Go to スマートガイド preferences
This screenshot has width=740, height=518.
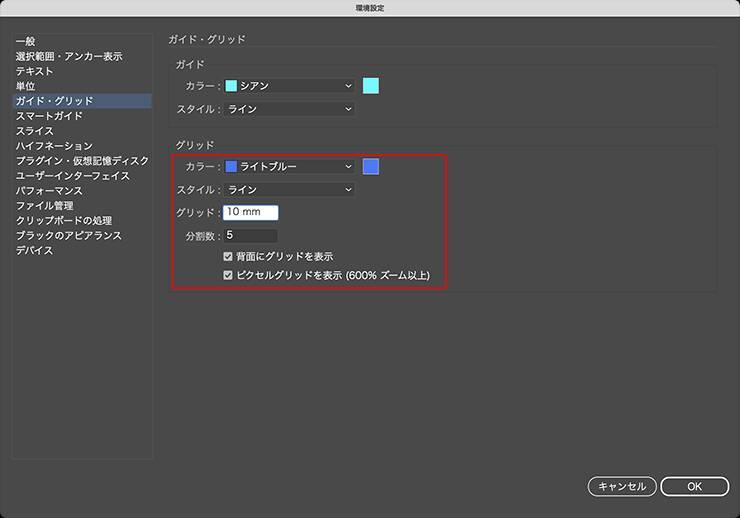coord(49,117)
